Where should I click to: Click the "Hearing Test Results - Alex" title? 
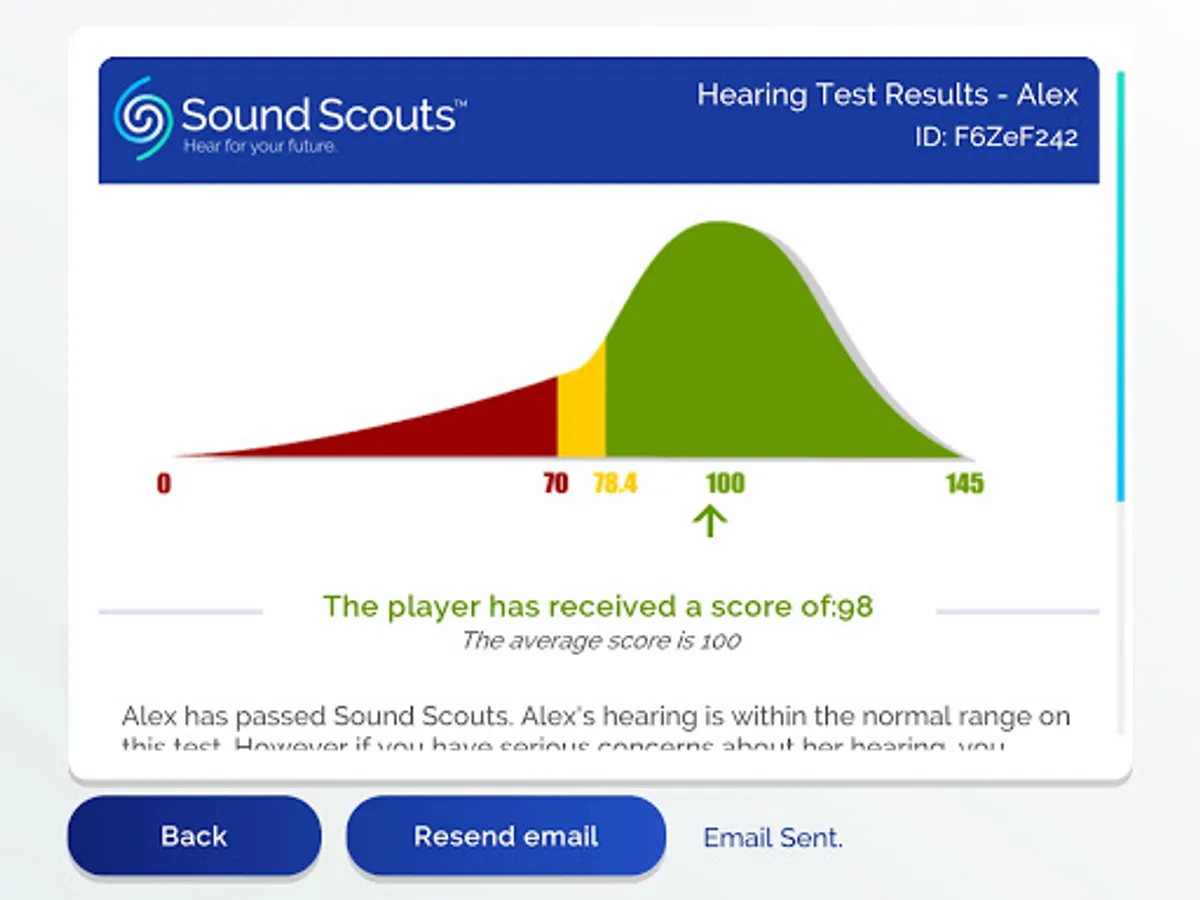(x=887, y=95)
